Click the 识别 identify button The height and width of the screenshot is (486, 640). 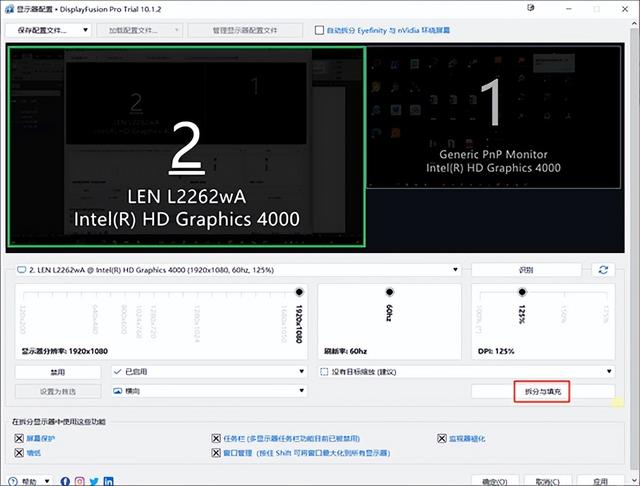click(526, 270)
